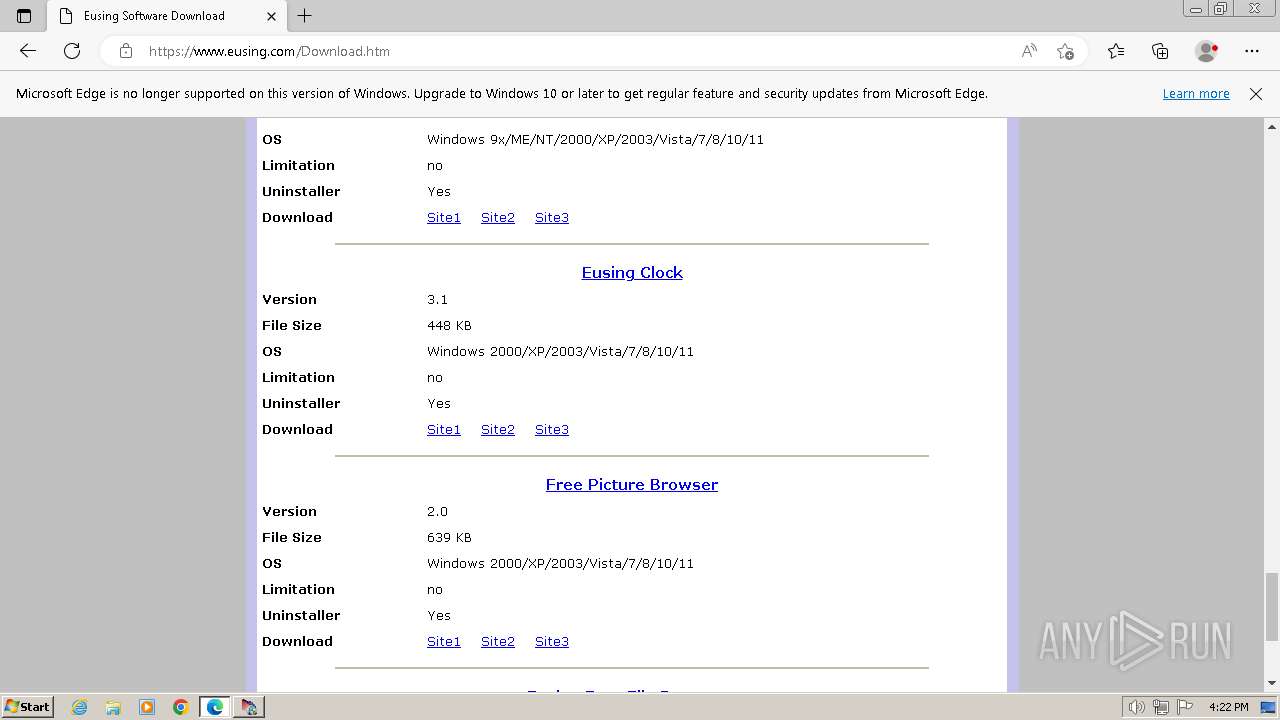This screenshot has height=720, width=1280.
Task: Download Eusing Clock from Site2
Action: (498, 430)
